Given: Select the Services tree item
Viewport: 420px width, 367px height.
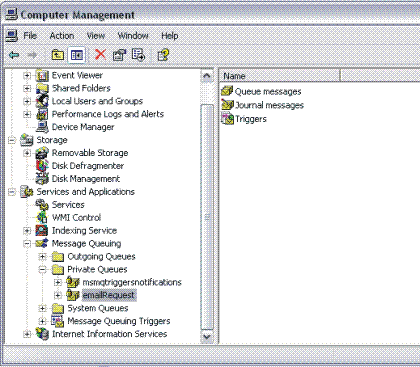Looking at the screenshot, I should (x=68, y=205).
